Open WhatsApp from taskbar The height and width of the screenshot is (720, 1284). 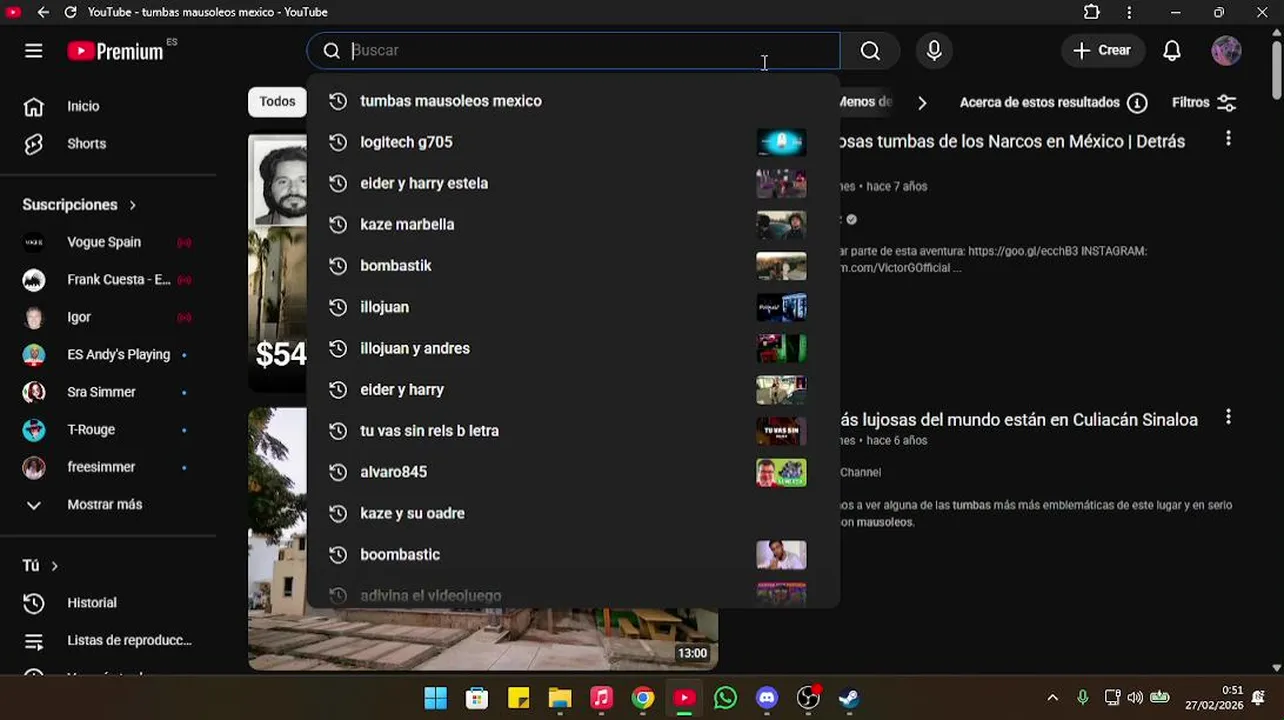tap(726, 698)
